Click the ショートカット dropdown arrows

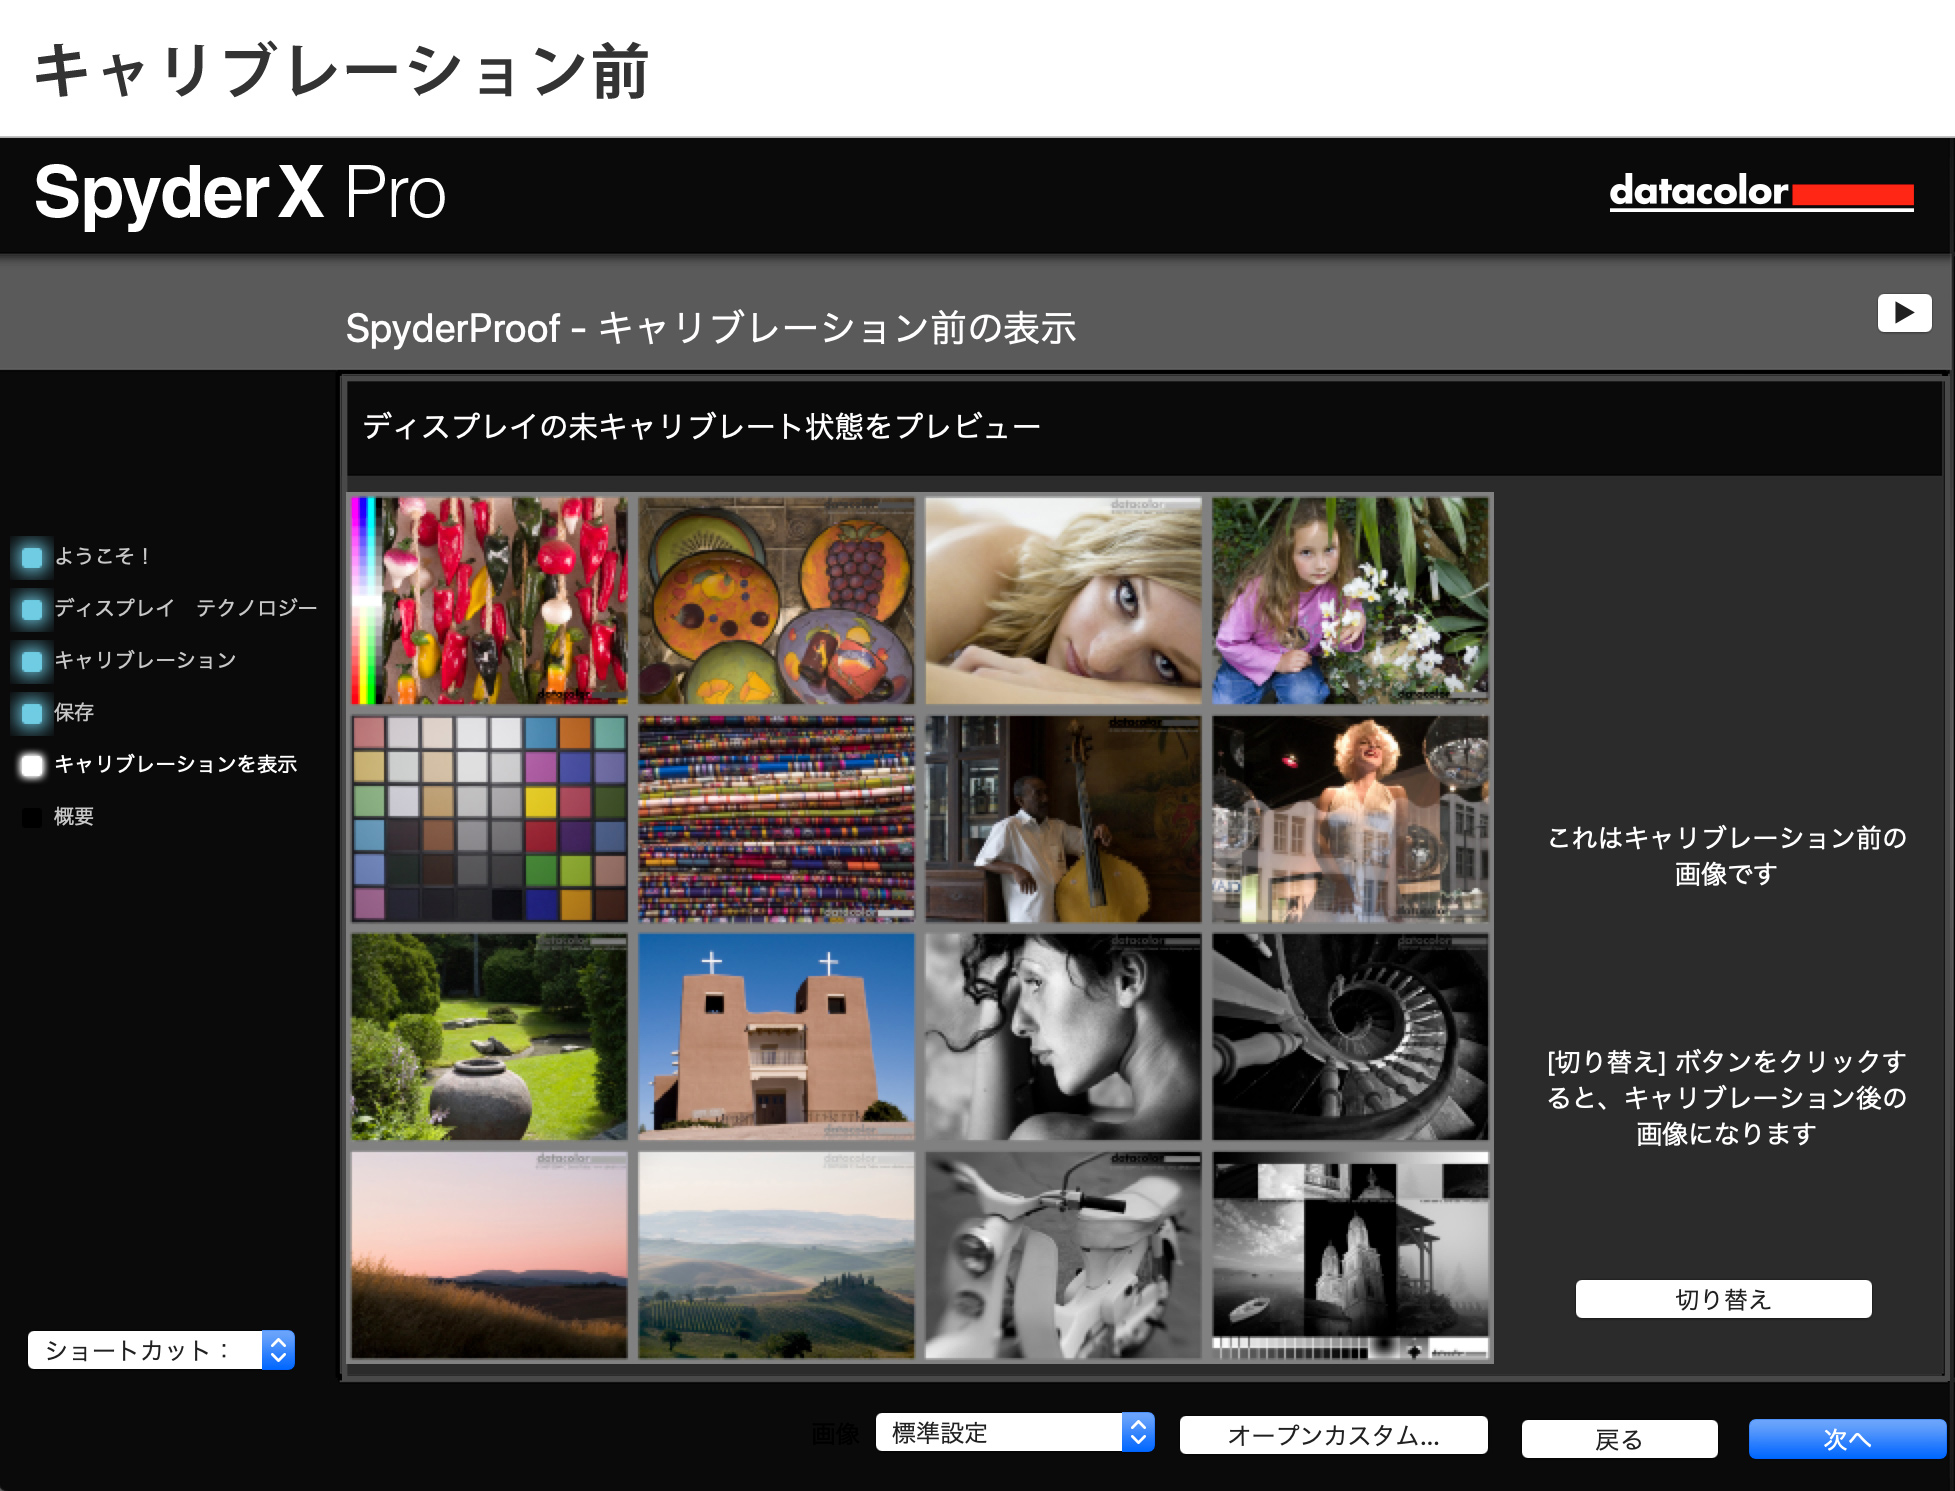[278, 1350]
